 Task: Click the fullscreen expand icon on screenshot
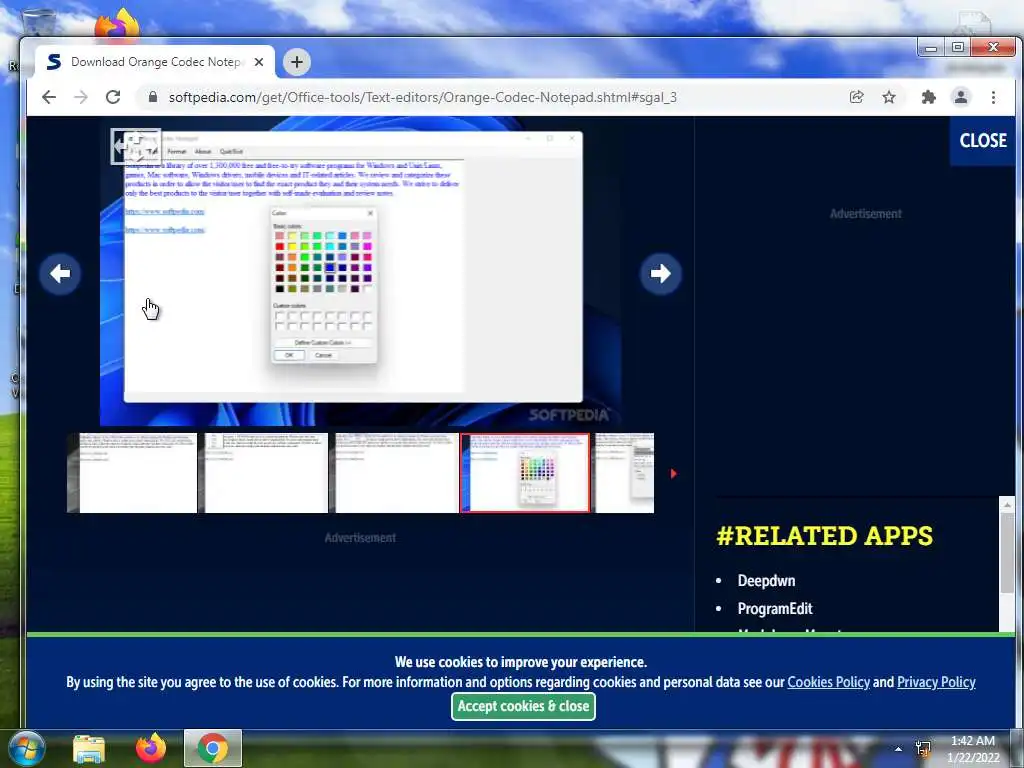(135, 146)
